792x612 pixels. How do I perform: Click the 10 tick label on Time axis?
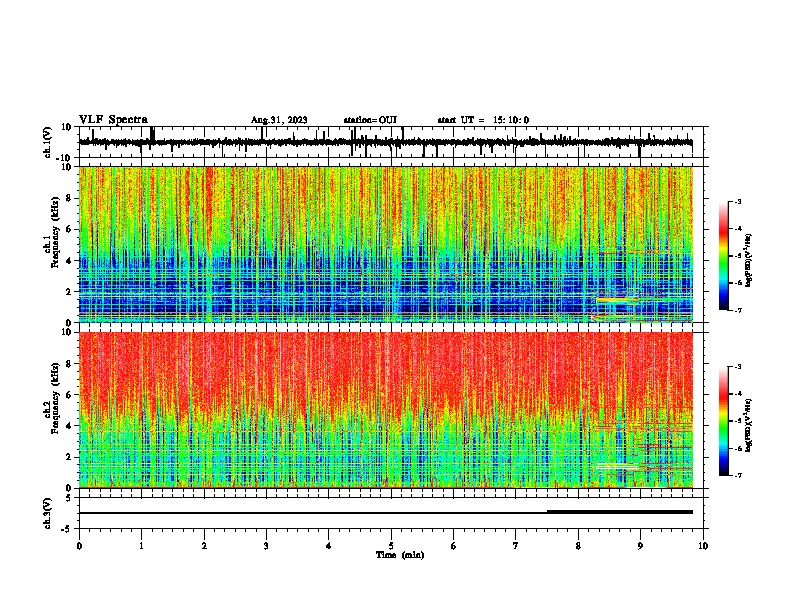(703, 546)
